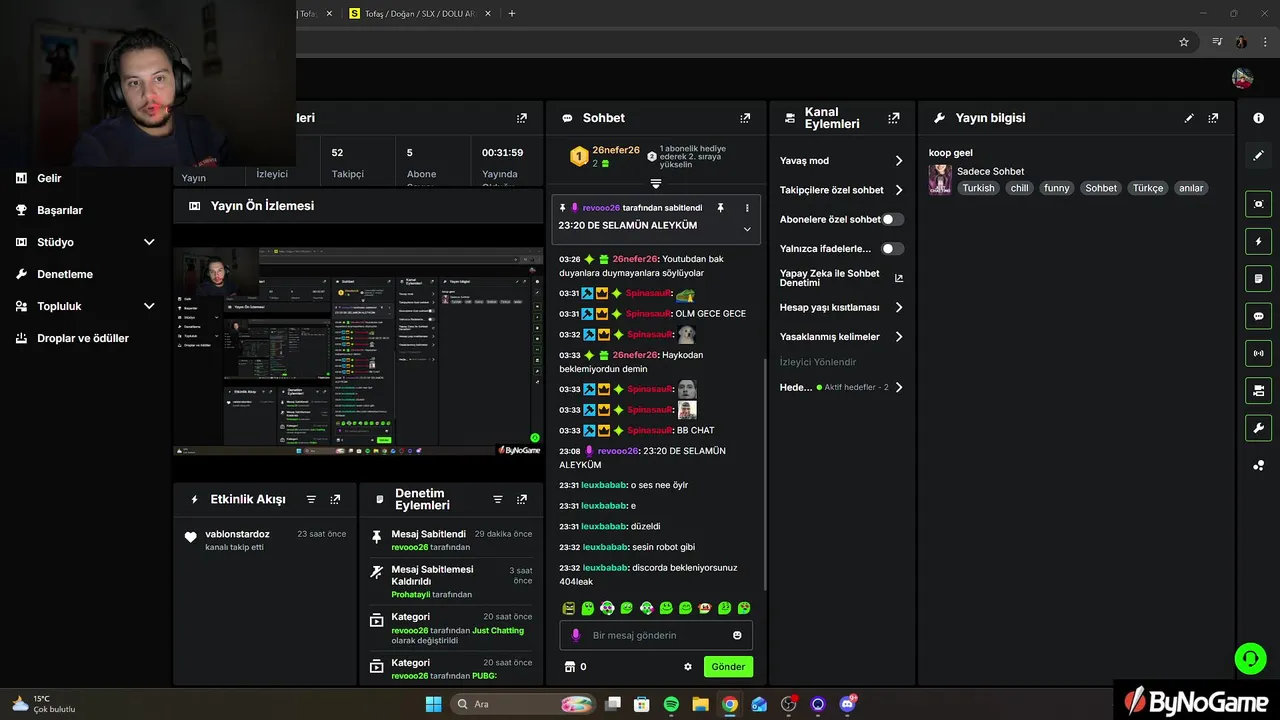Open chat settings gear icon

(x=688, y=667)
